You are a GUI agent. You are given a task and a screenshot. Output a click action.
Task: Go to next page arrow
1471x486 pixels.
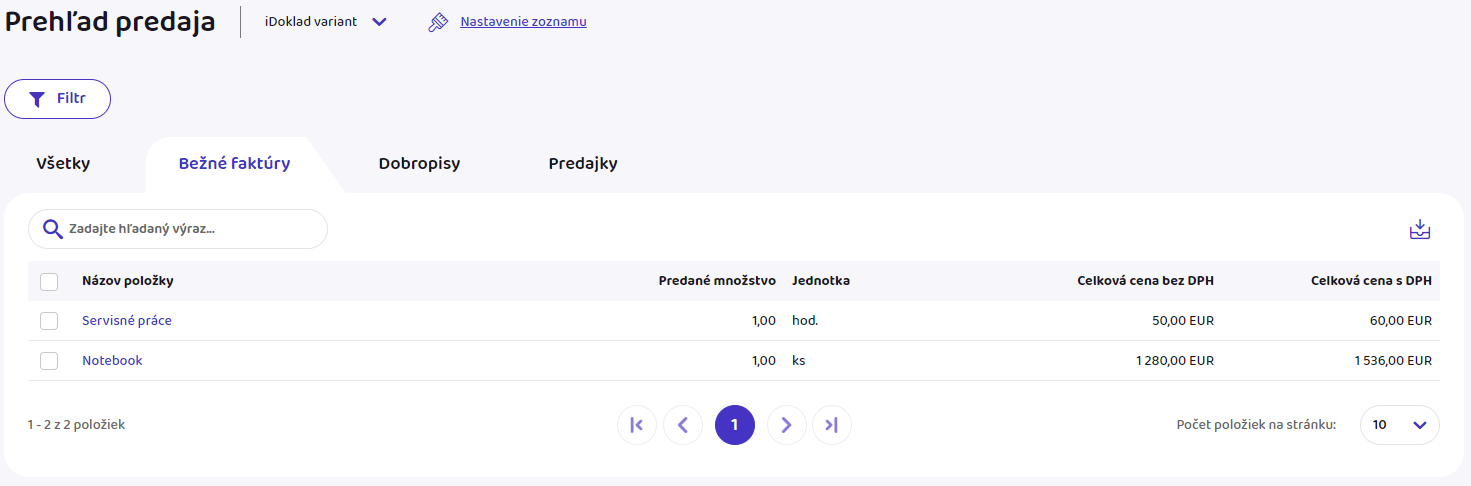[x=786, y=425]
